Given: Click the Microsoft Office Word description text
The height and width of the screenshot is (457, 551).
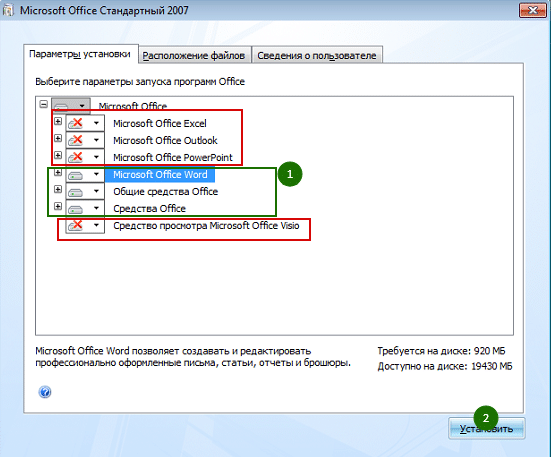Looking at the screenshot, I should (x=193, y=357).
